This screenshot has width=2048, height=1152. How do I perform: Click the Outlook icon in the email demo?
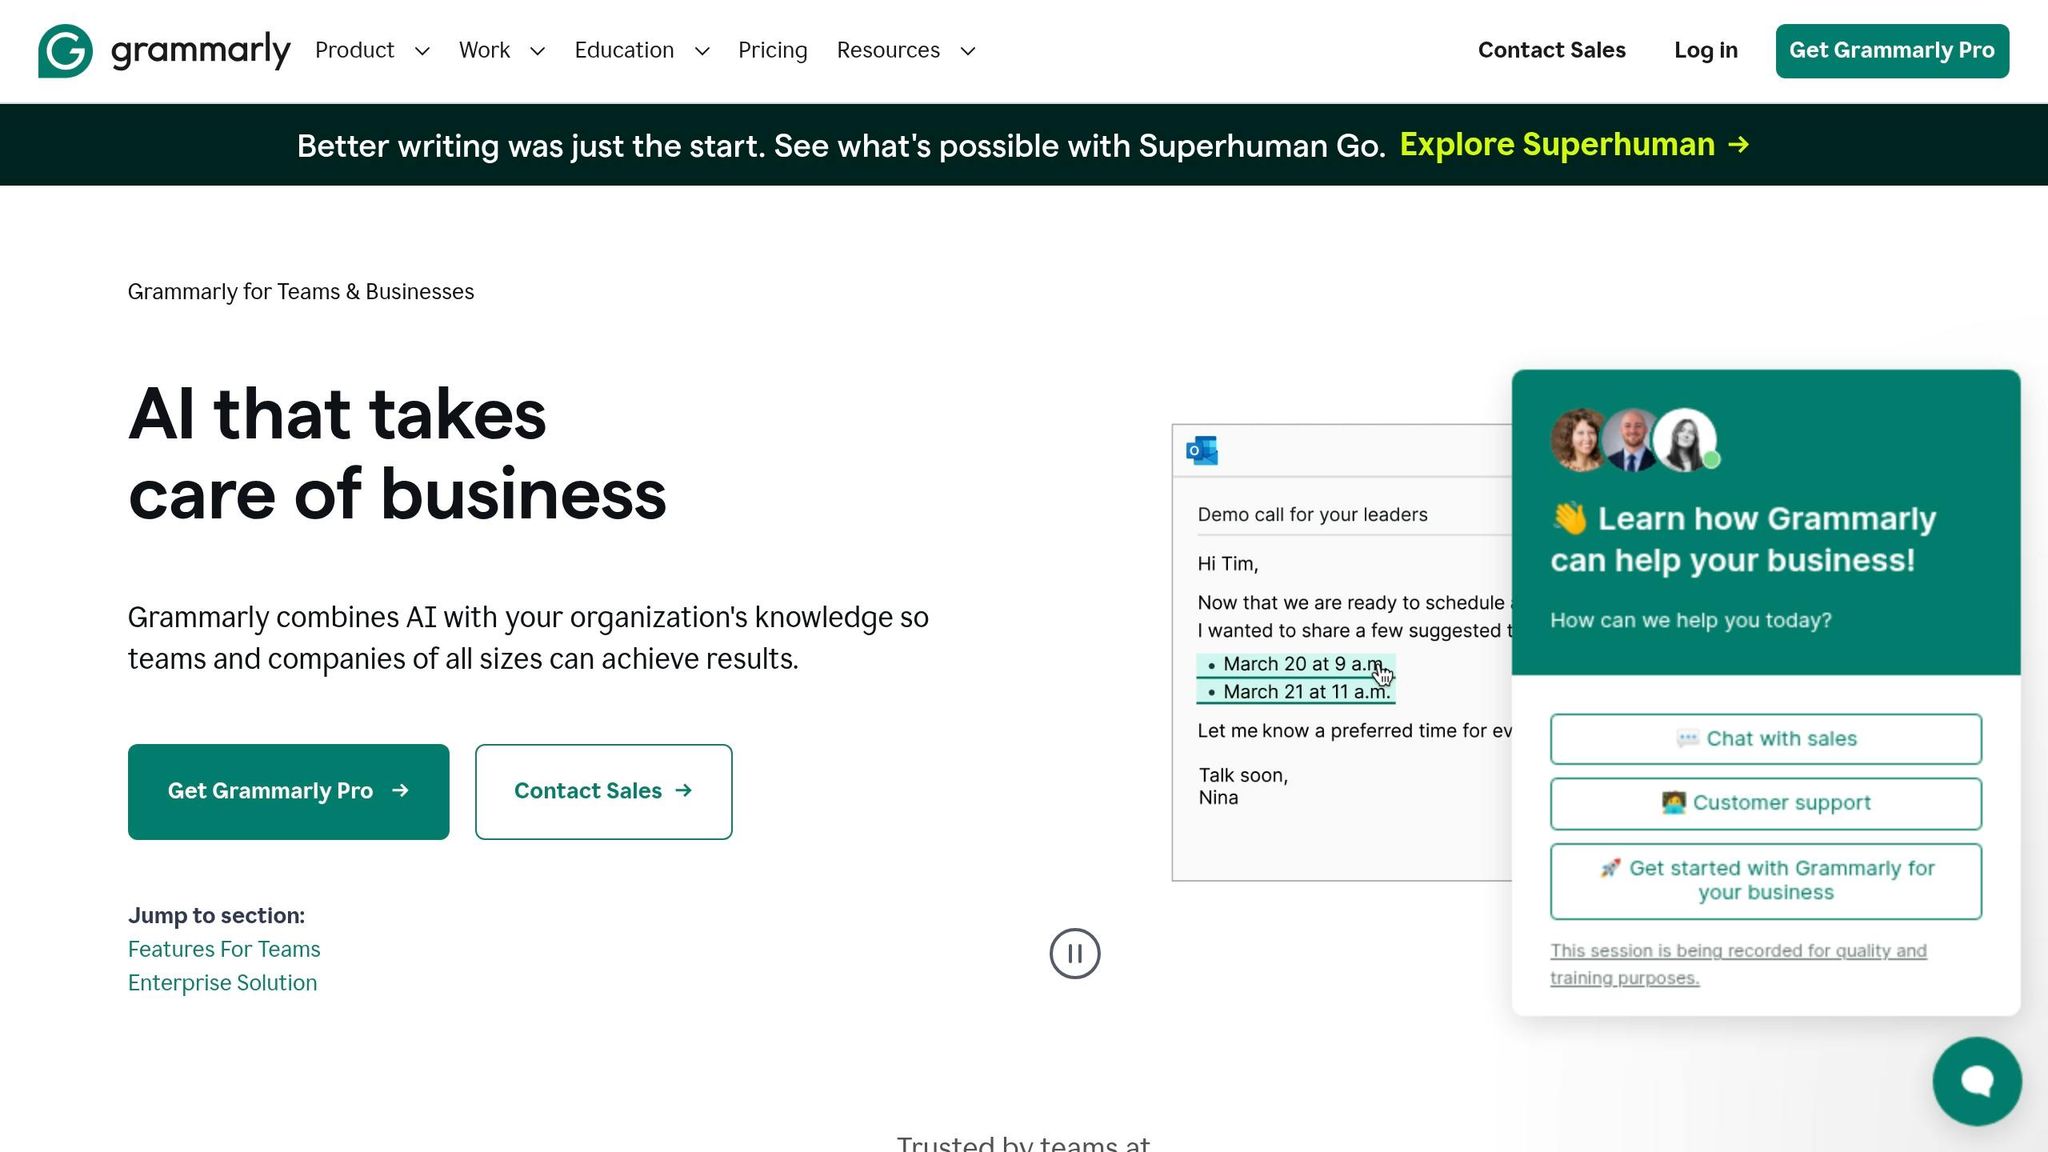tap(1202, 450)
